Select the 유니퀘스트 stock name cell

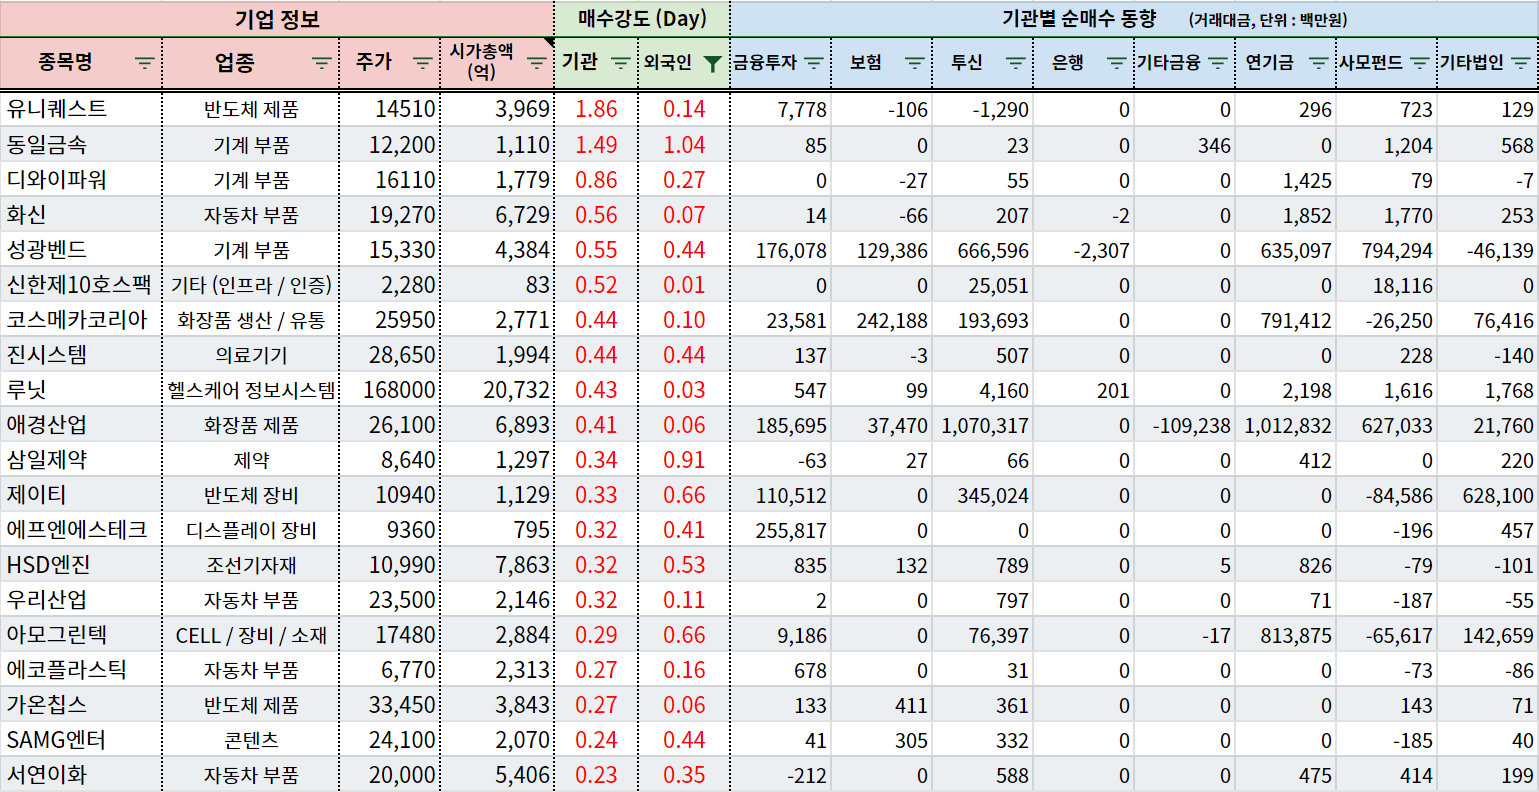tap(81, 109)
